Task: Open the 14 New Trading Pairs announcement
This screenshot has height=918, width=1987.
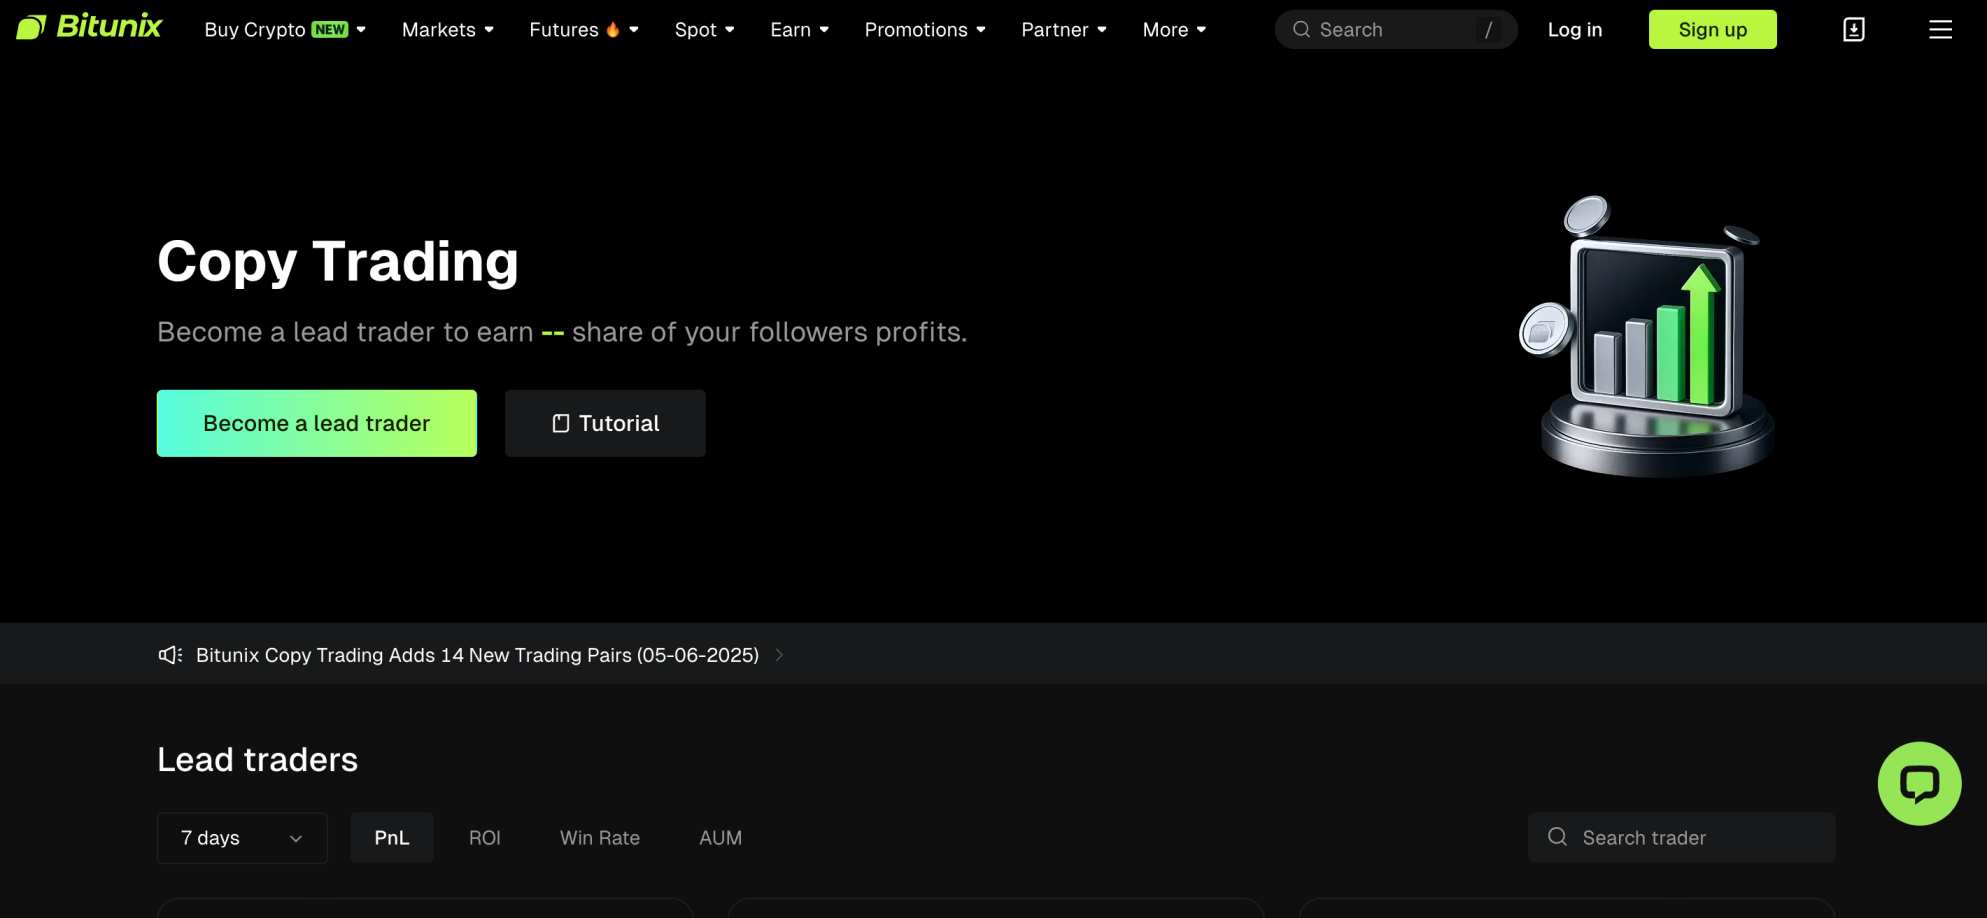Action: [477, 655]
